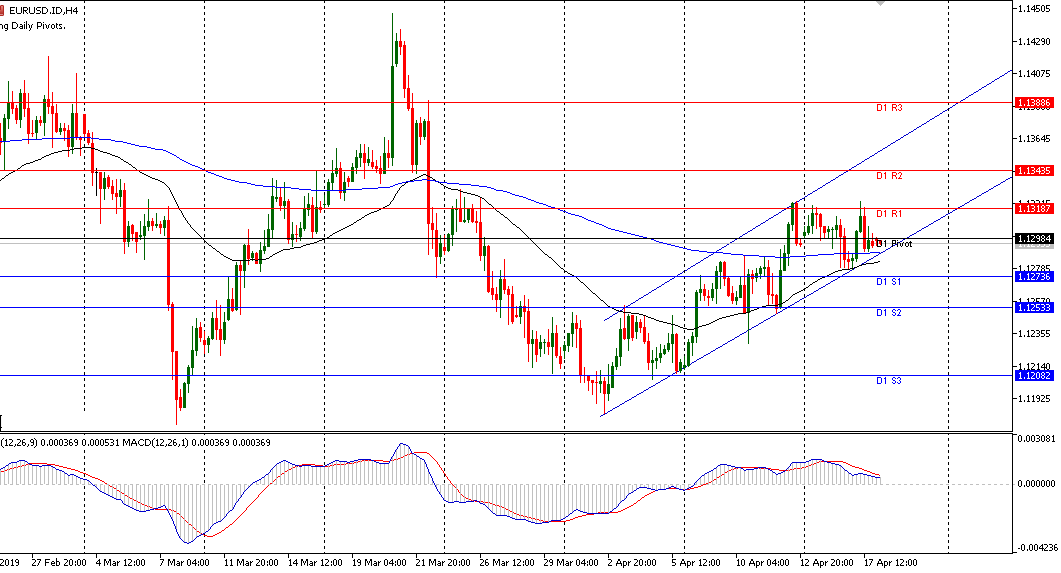
Task: Click the red 1.13886 price tag
Action: click(x=1034, y=103)
